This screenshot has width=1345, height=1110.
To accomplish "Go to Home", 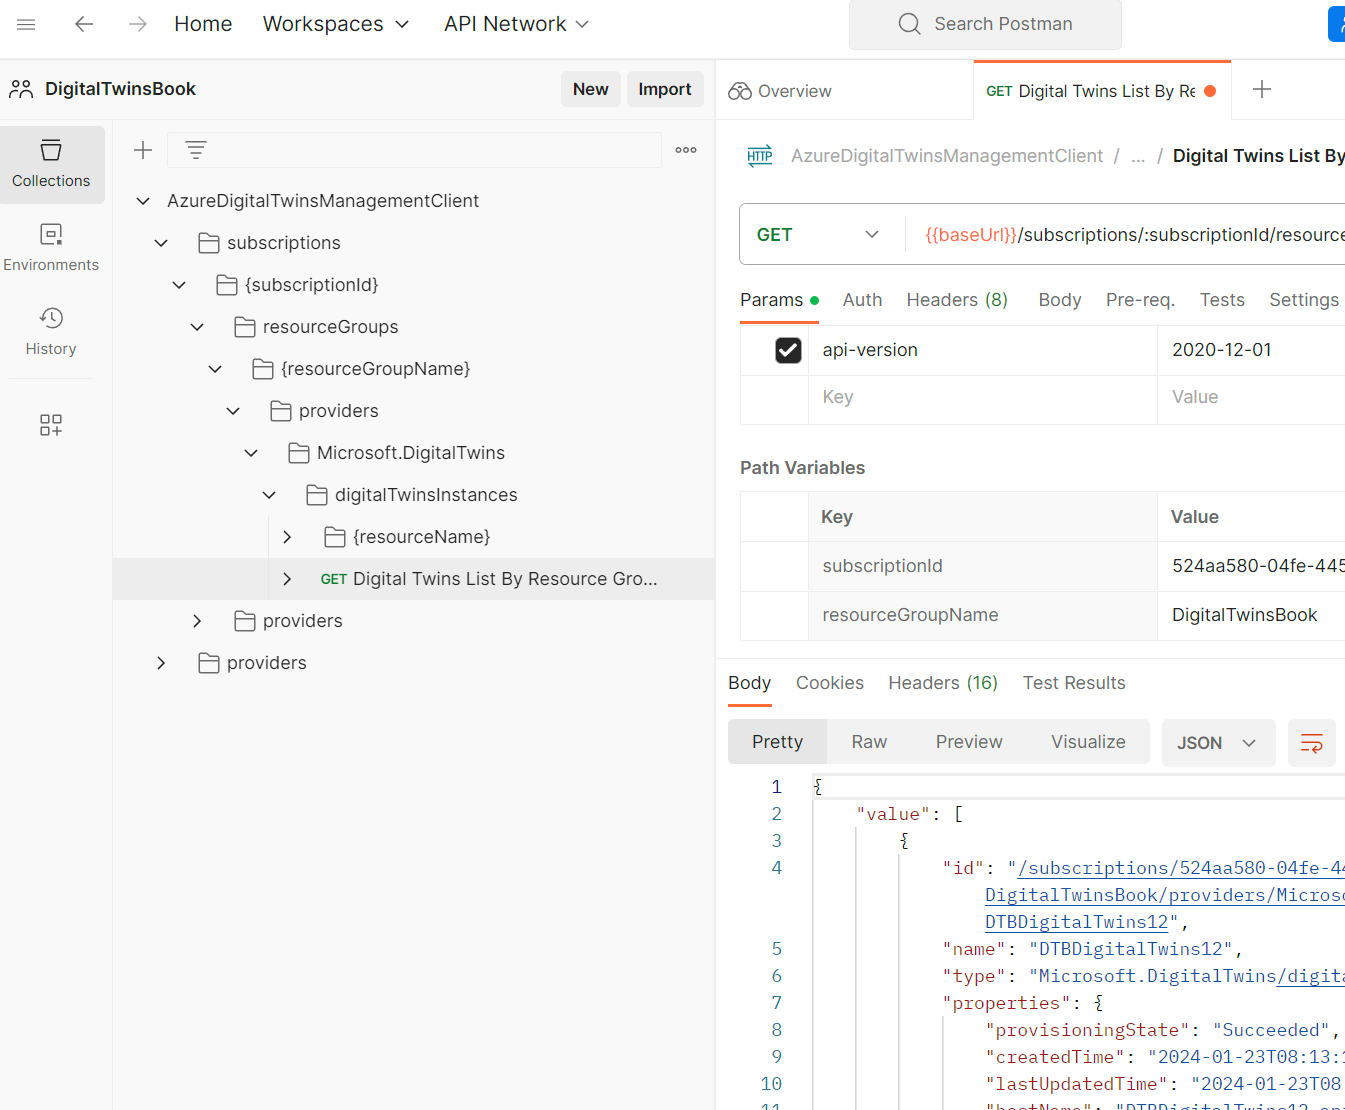I will coord(203,24).
